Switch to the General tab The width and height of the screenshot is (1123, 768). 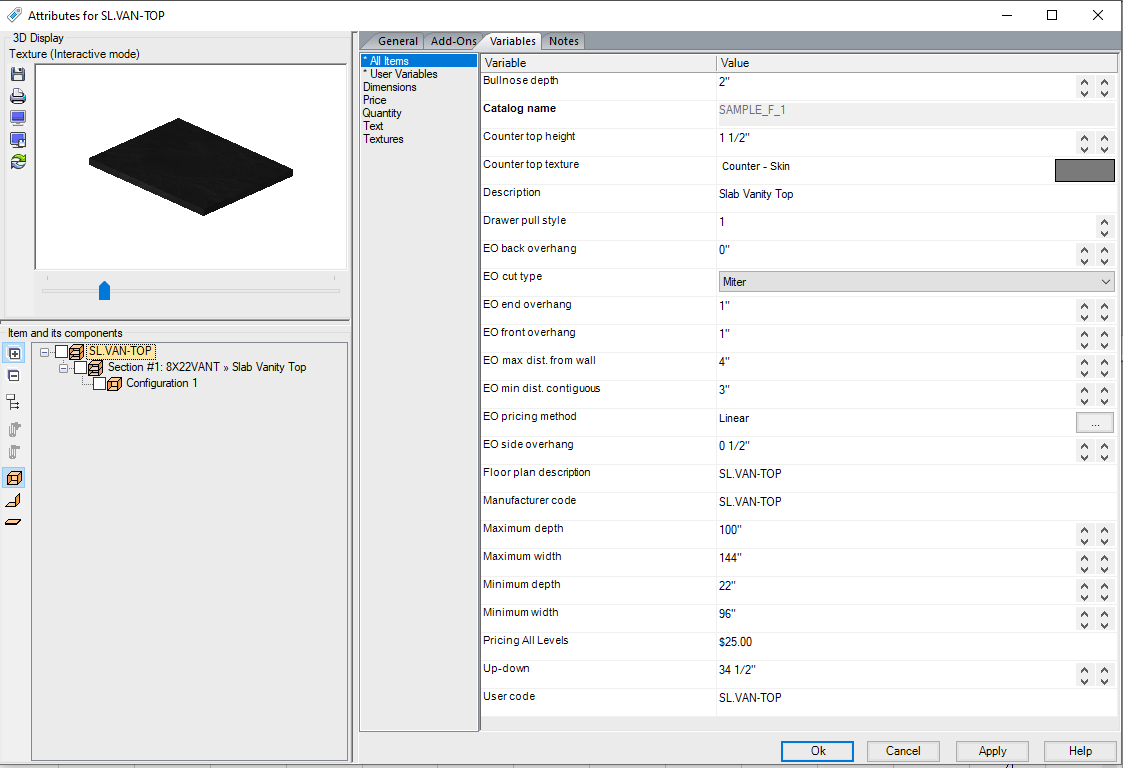pos(397,41)
